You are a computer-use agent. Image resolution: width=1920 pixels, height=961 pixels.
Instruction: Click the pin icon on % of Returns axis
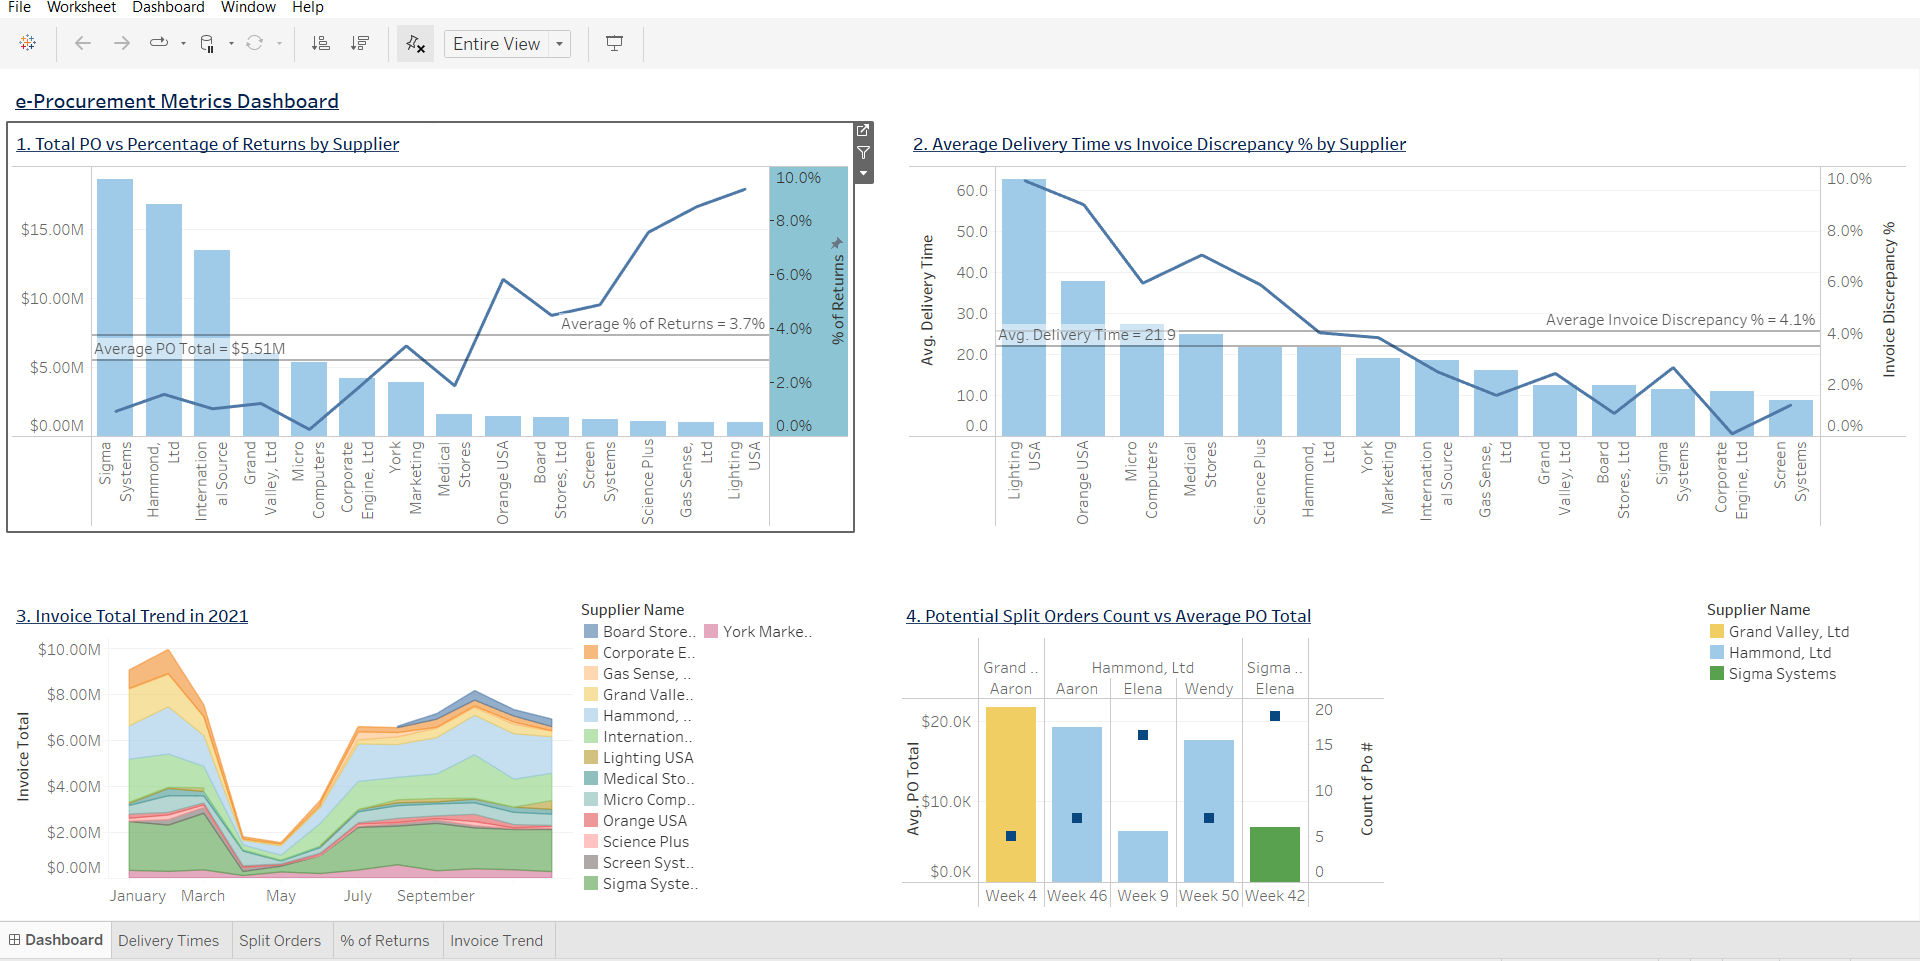[837, 243]
